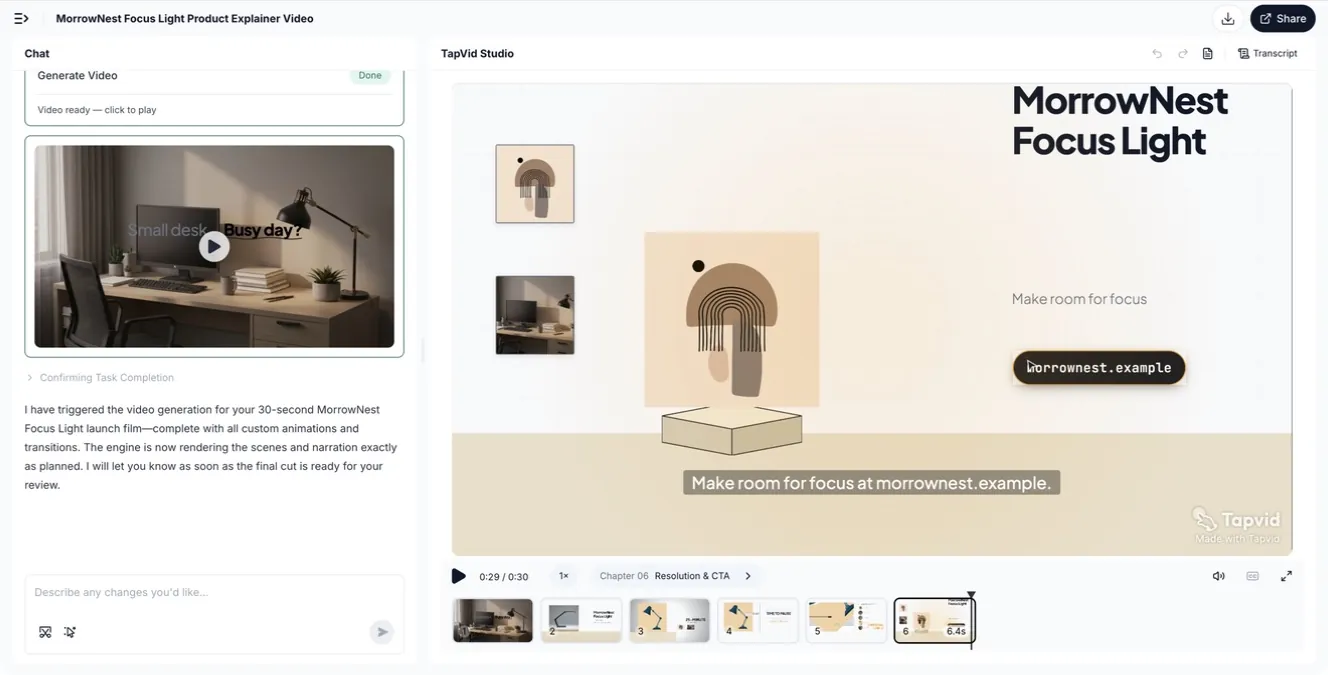1328x675 pixels.
Task: Select scene 2 thumbnail in the timeline
Action: click(x=581, y=620)
